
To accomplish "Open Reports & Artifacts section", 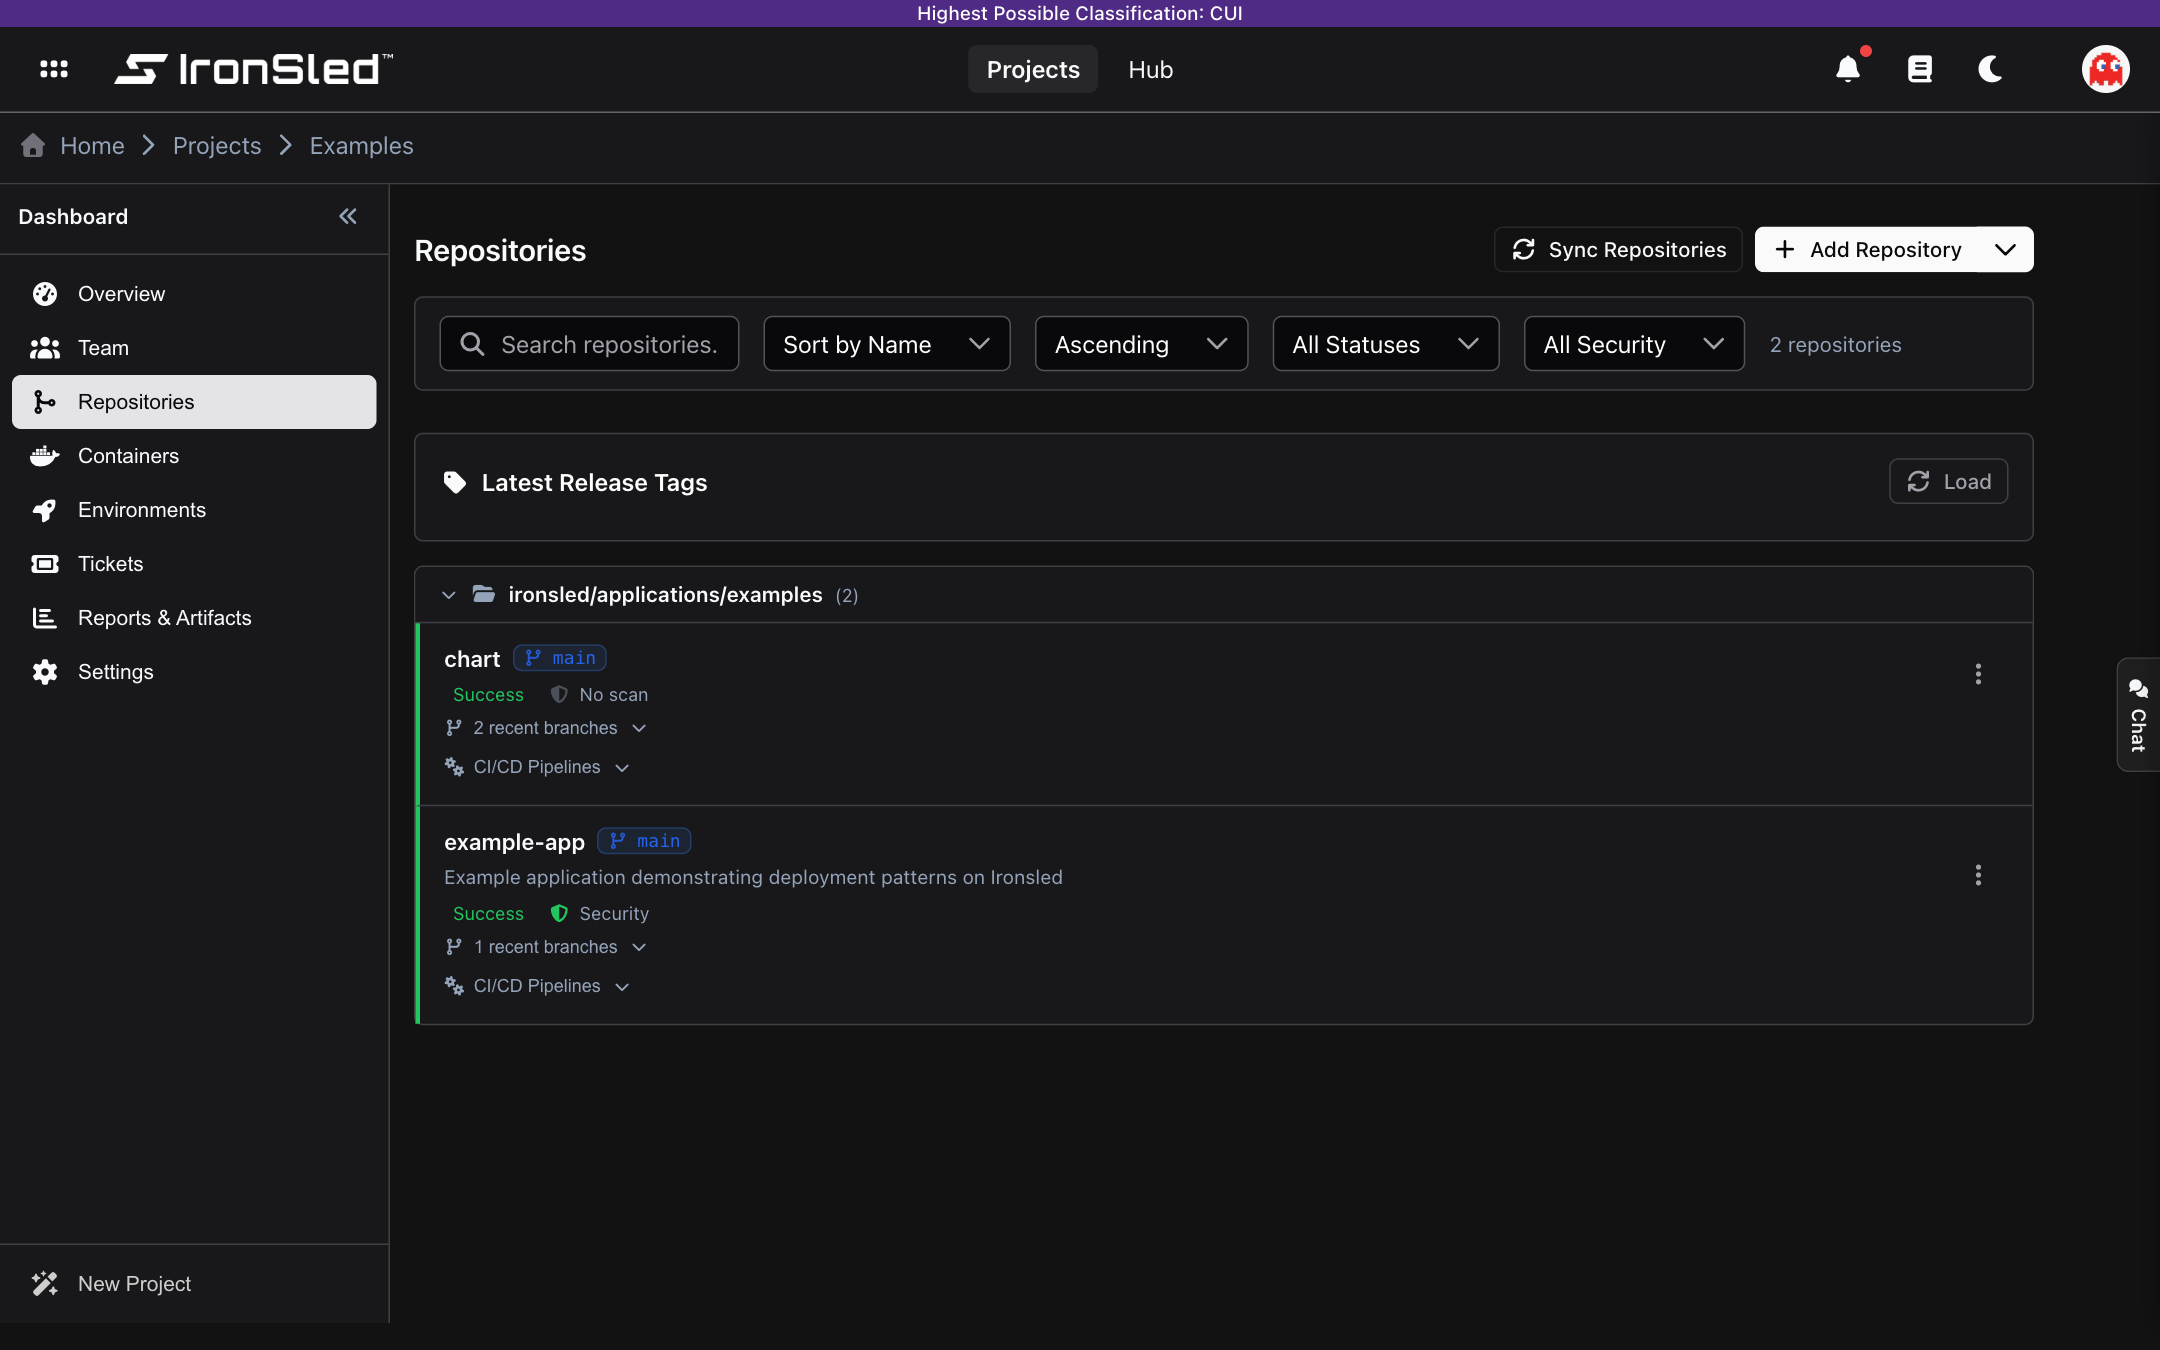I will [194, 618].
